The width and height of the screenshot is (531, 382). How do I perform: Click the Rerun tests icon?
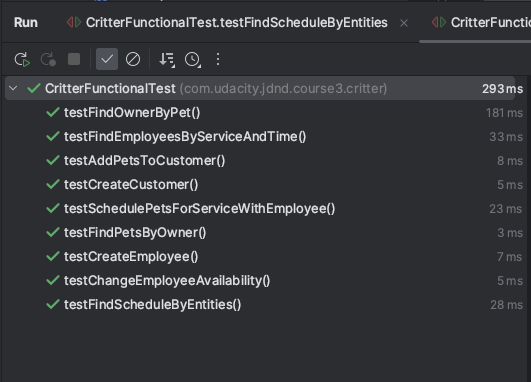[22, 59]
